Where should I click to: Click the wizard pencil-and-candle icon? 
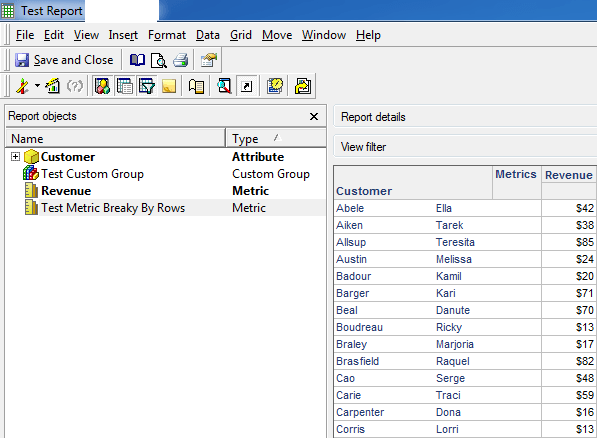point(22,86)
